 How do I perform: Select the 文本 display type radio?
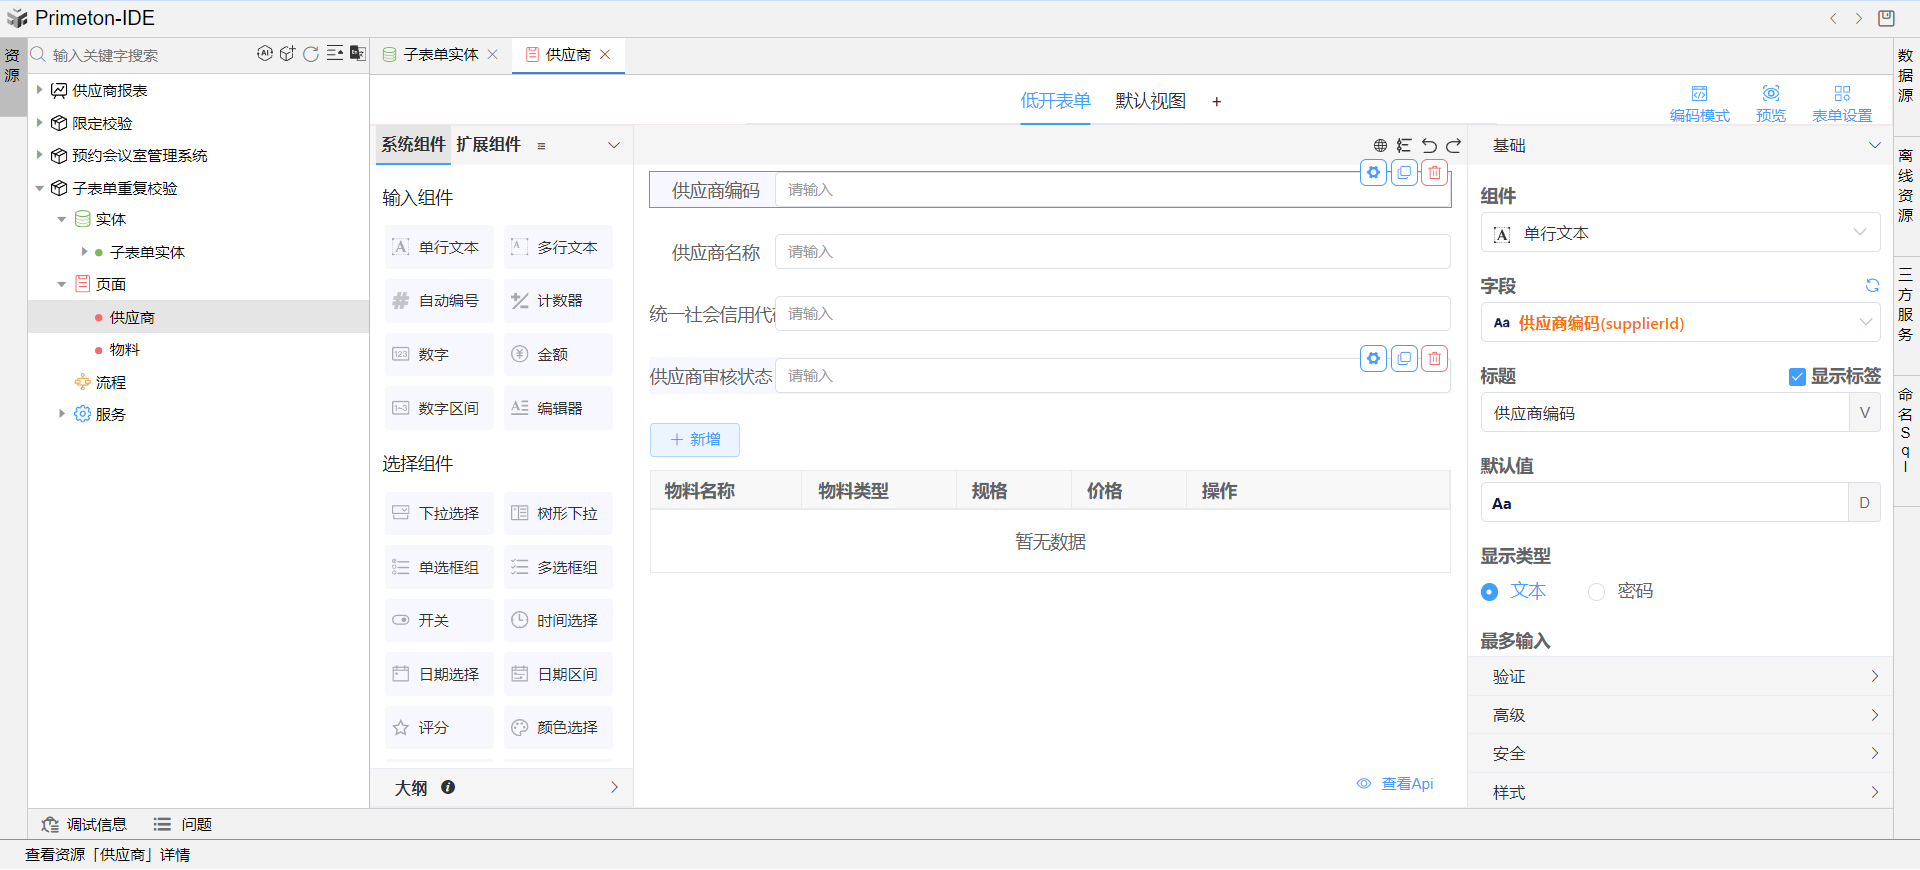pyautogui.click(x=1490, y=592)
